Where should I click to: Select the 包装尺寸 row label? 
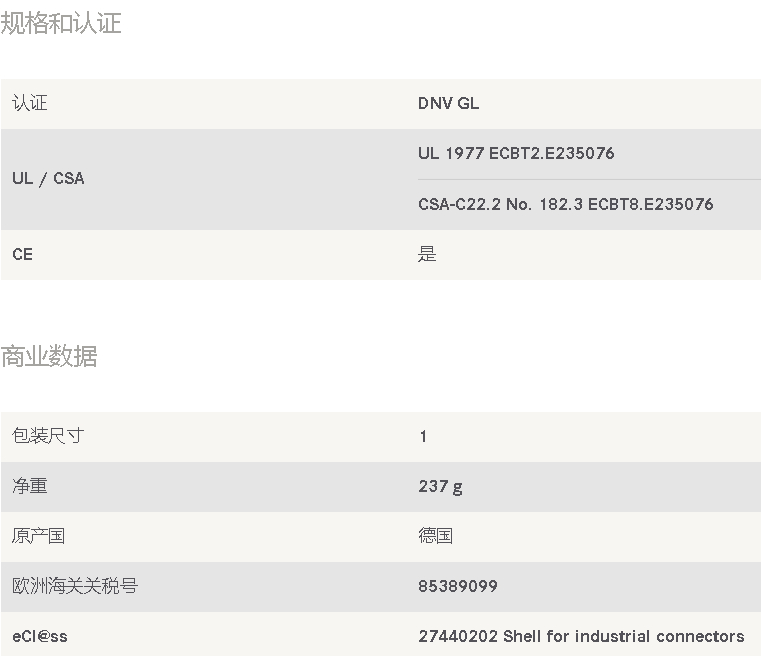(48, 436)
